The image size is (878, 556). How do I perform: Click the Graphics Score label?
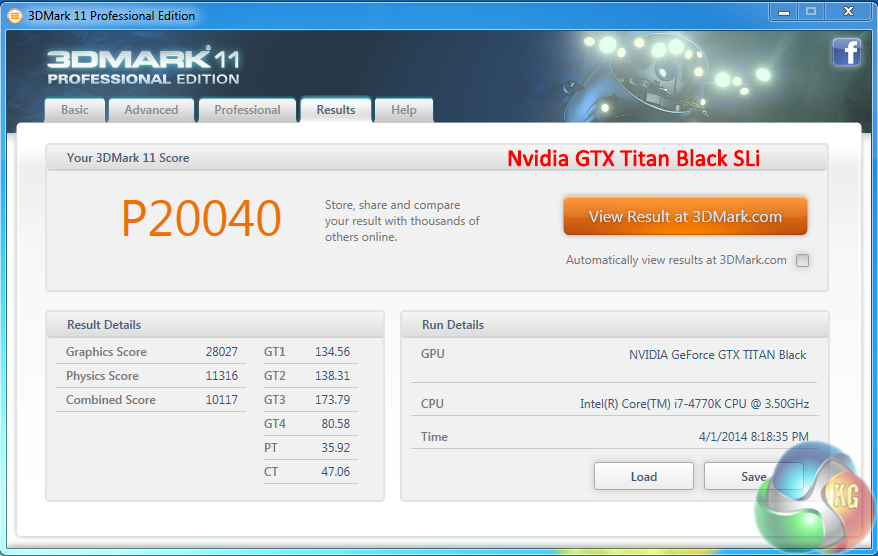click(106, 352)
